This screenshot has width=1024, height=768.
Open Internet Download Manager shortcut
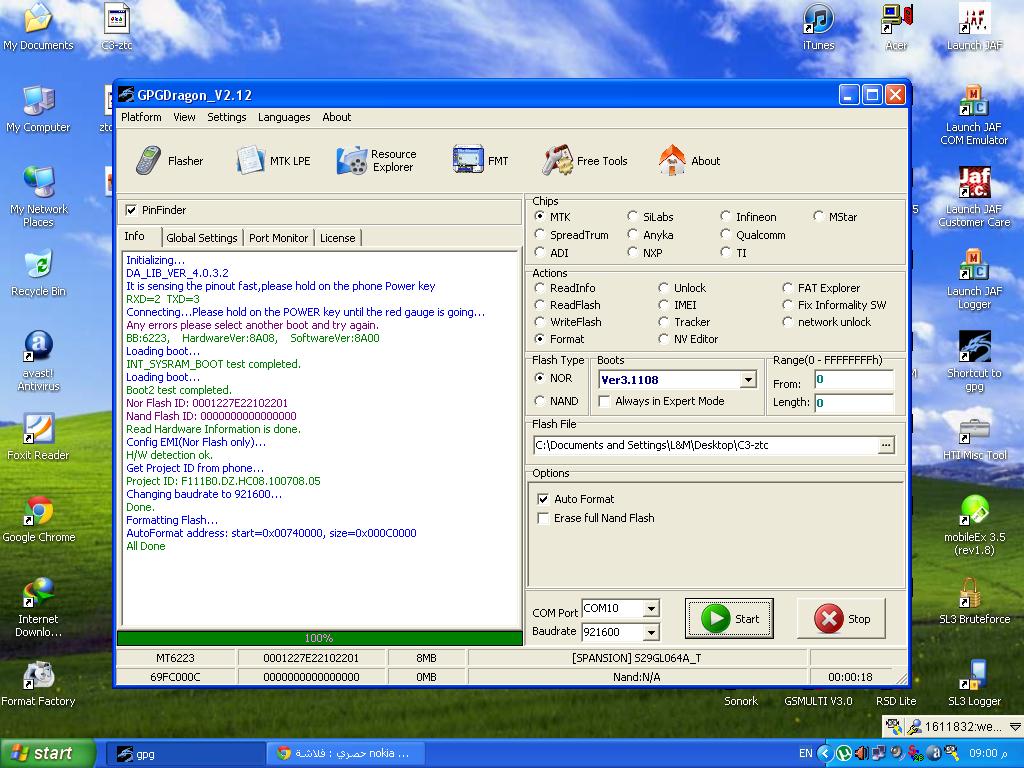pos(38,607)
